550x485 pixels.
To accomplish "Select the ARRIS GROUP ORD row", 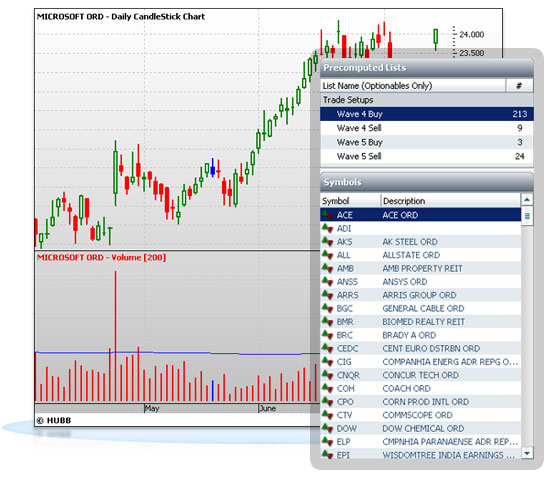I will tap(421, 295).
